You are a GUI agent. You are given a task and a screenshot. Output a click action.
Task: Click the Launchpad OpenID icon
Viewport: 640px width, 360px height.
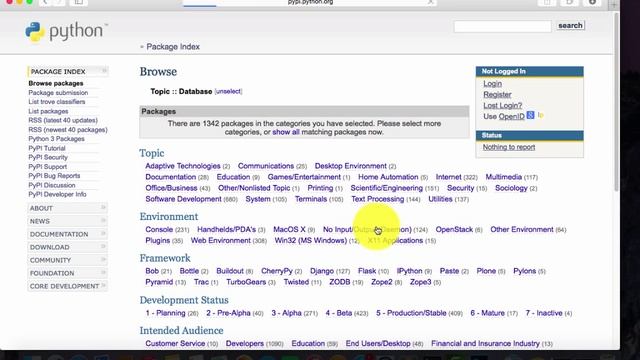tap(540, 116)
